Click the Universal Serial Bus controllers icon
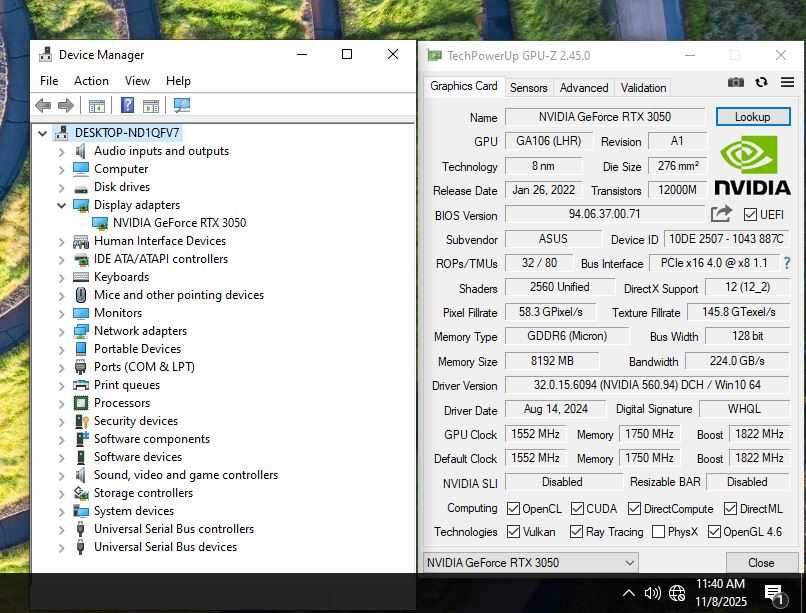This screenshot has width=806, height=613. [x=80, y=529]
